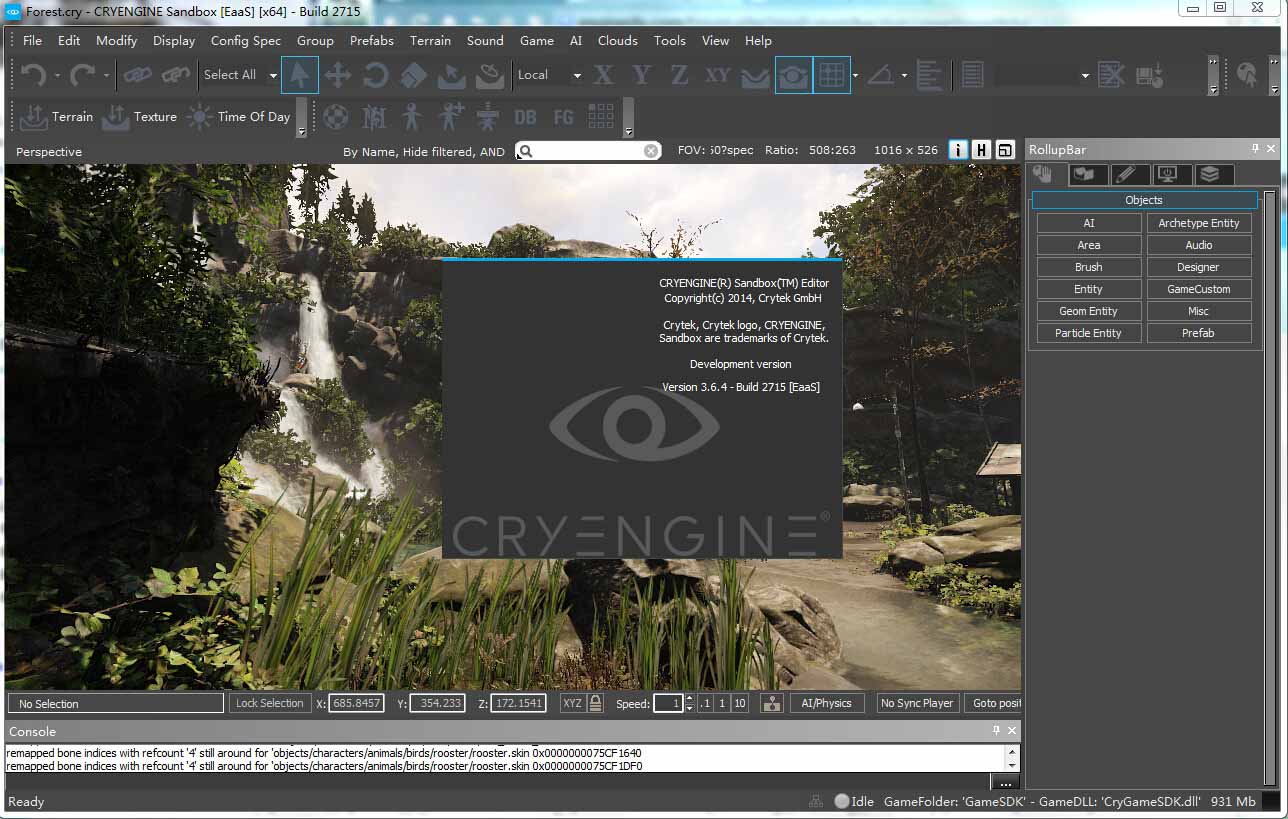
Task: Open the Select All filter dropdown
Action: 240,75
